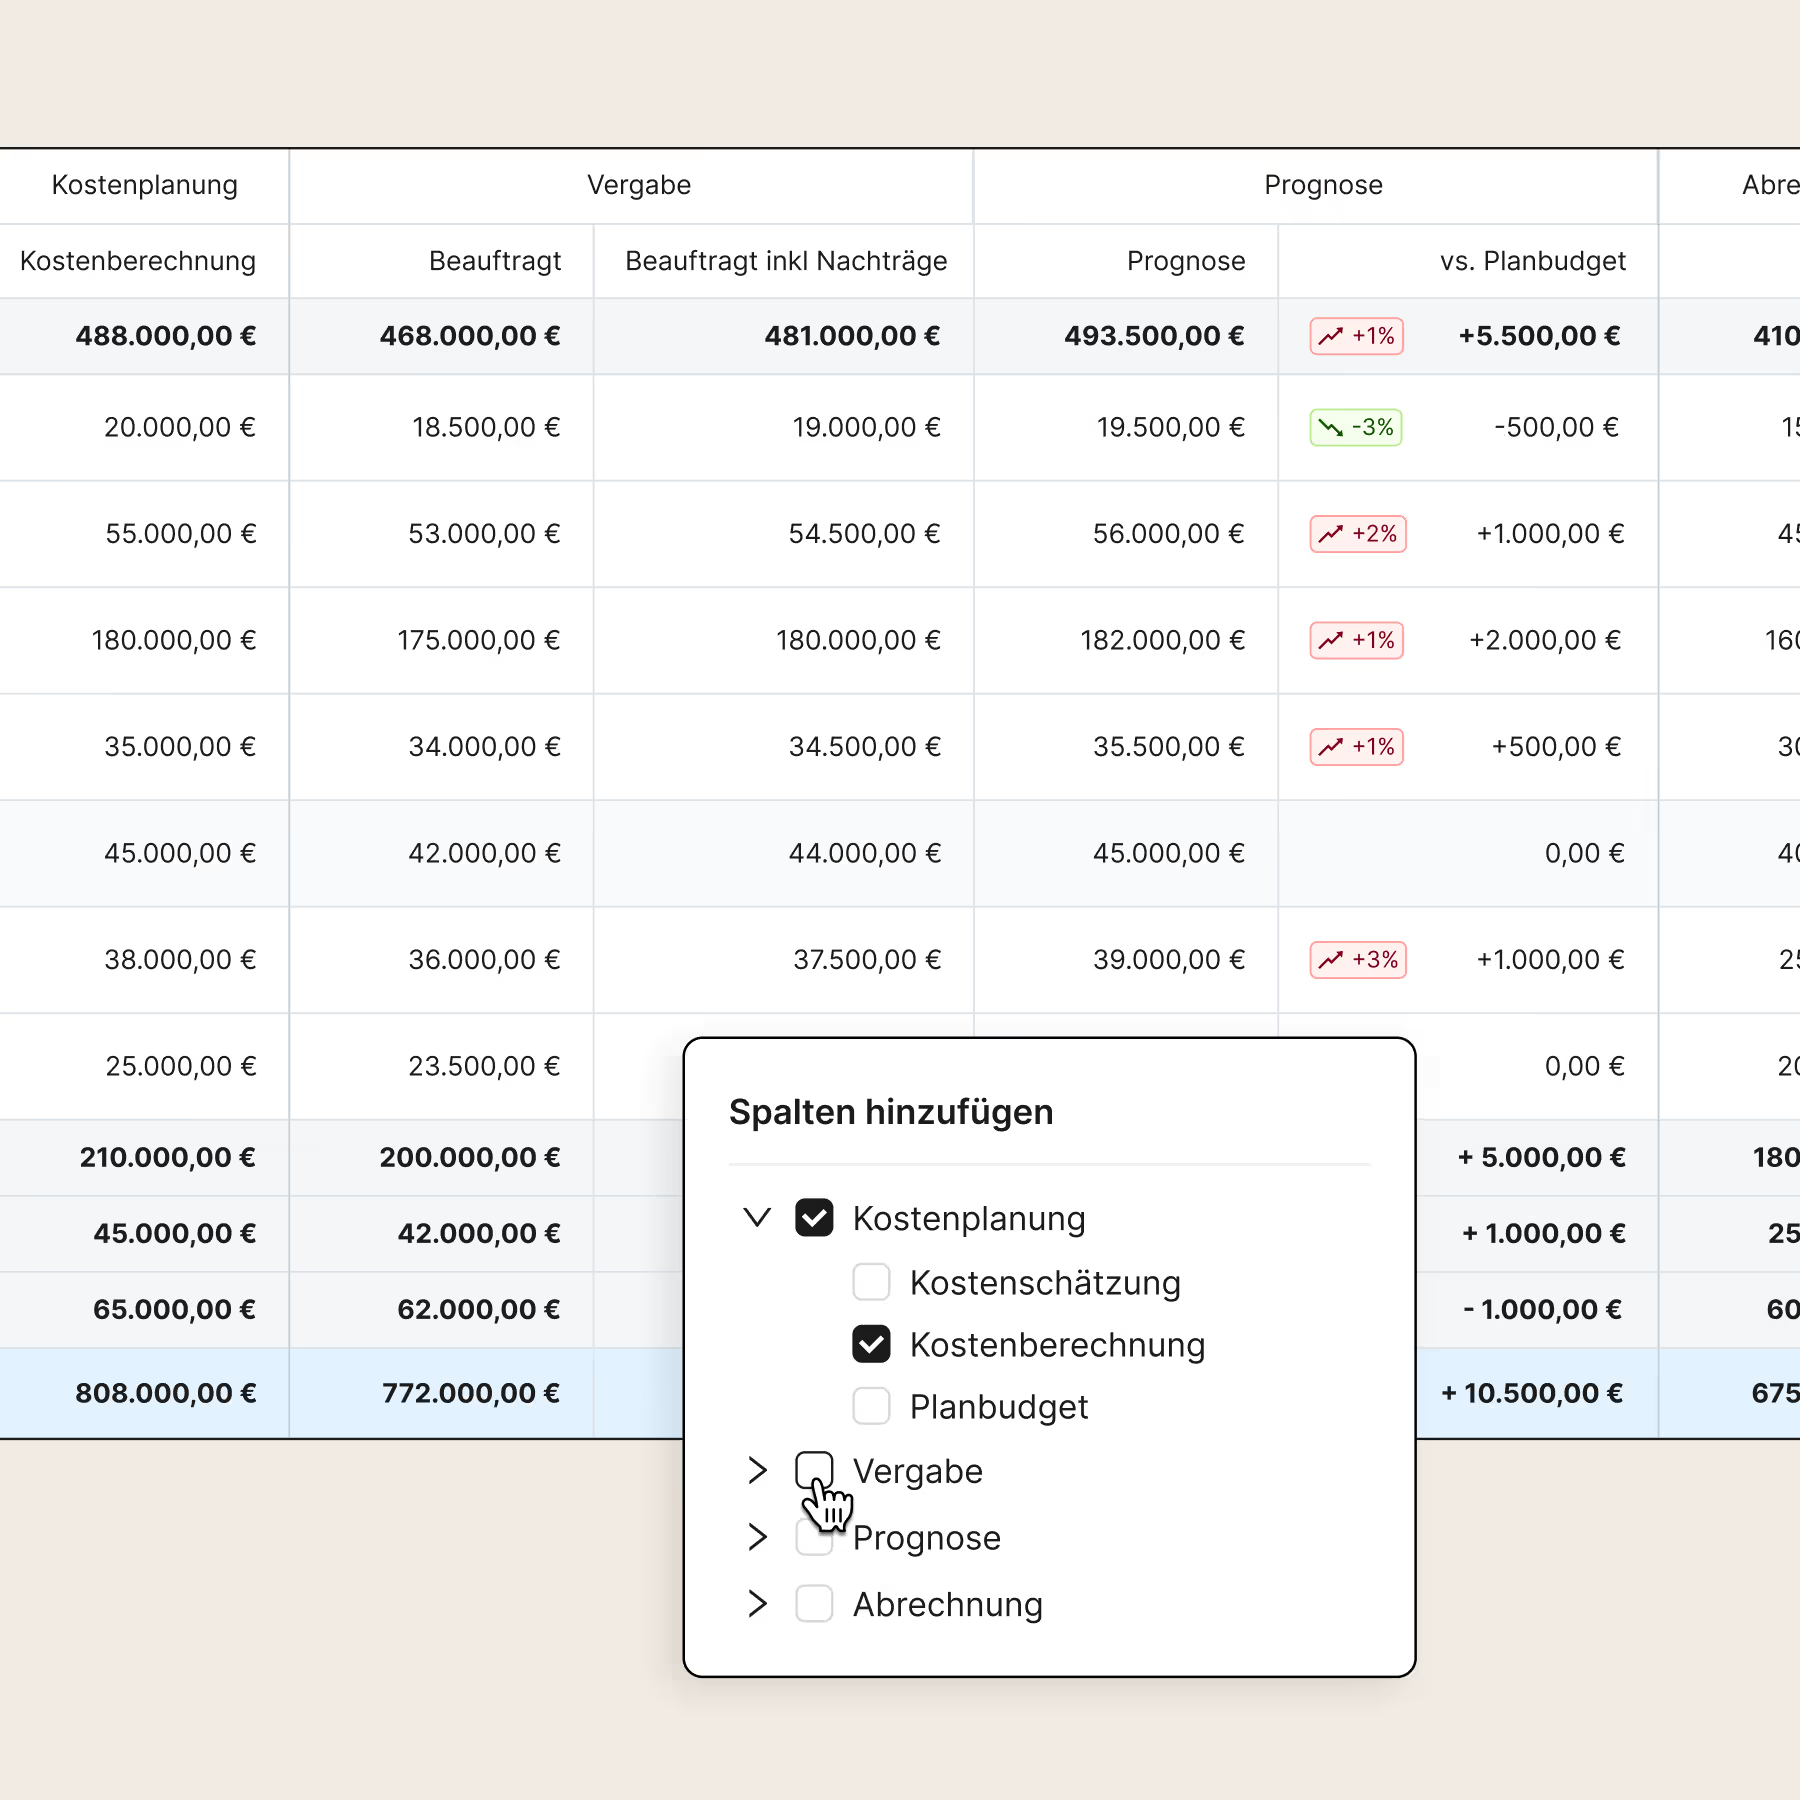The height and width of the screenshot is (1800, 1800).
Task: Uncheck the Kostenplanung checkbox
Action: tap(814, 1218)
